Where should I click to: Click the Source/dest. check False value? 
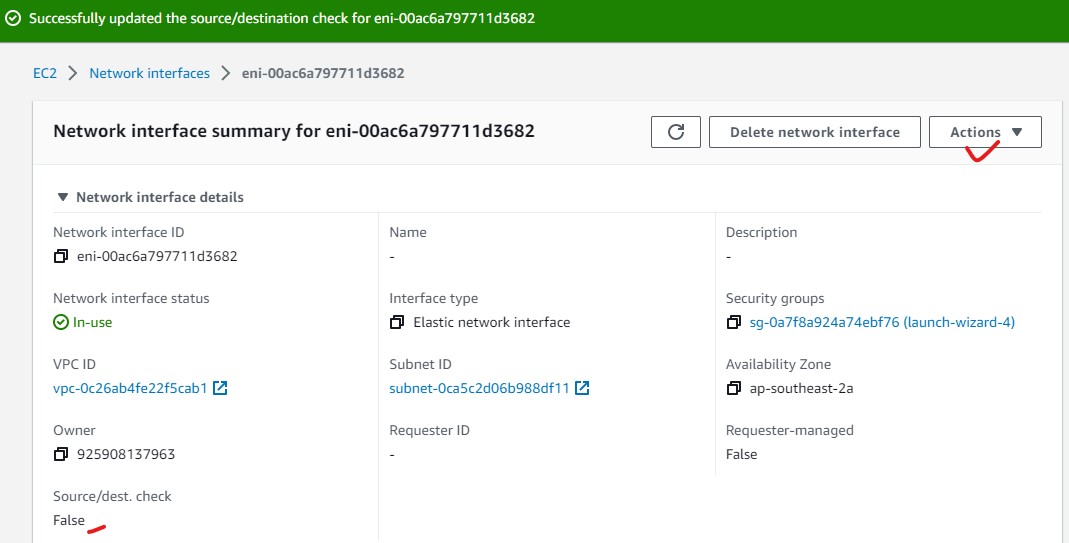pyautogui.click(x=69, y=520)
